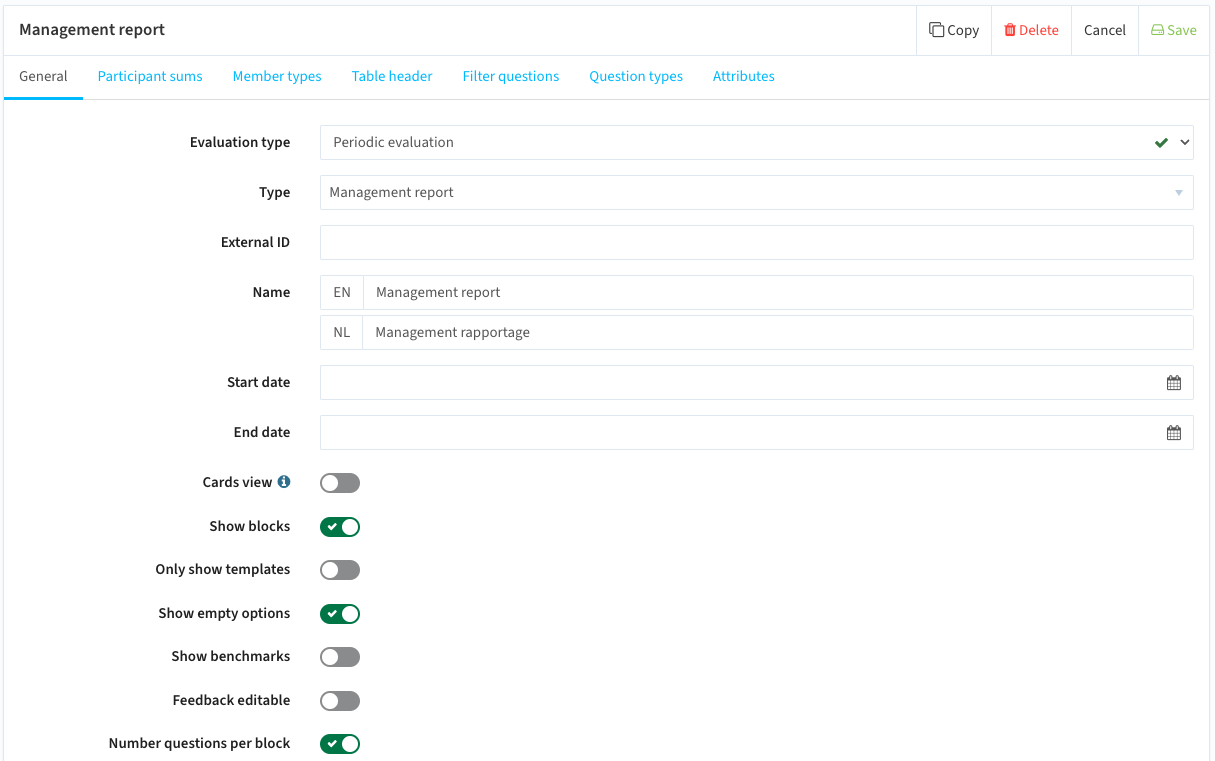Viewport: 1215px width, 761px height.
Task: Click into the Start date field
Action: pos(757,382)
